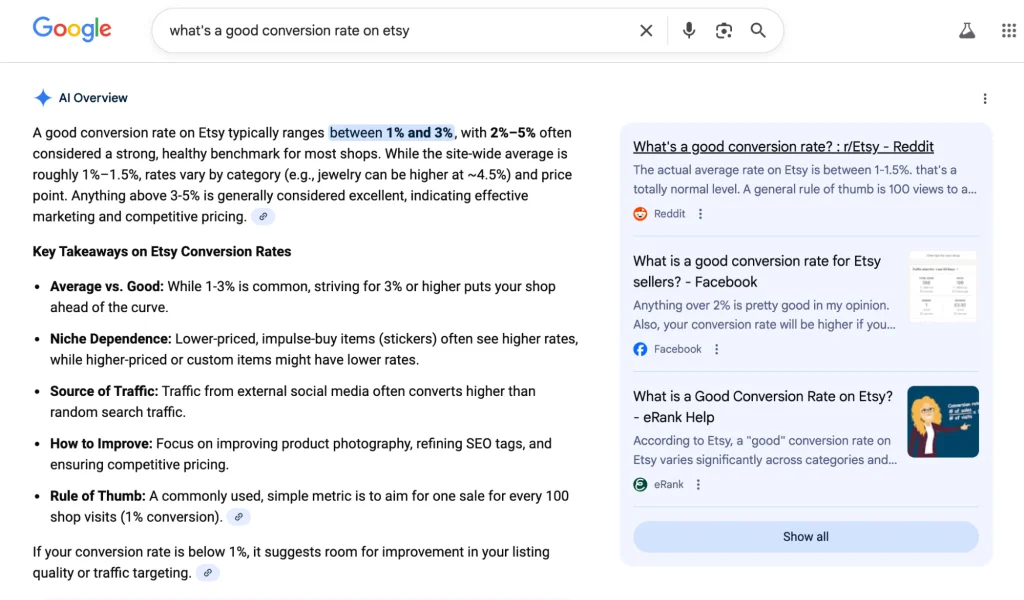Open citations via link icon after first paragraph
1024x600 pixels.
point(263,216)
